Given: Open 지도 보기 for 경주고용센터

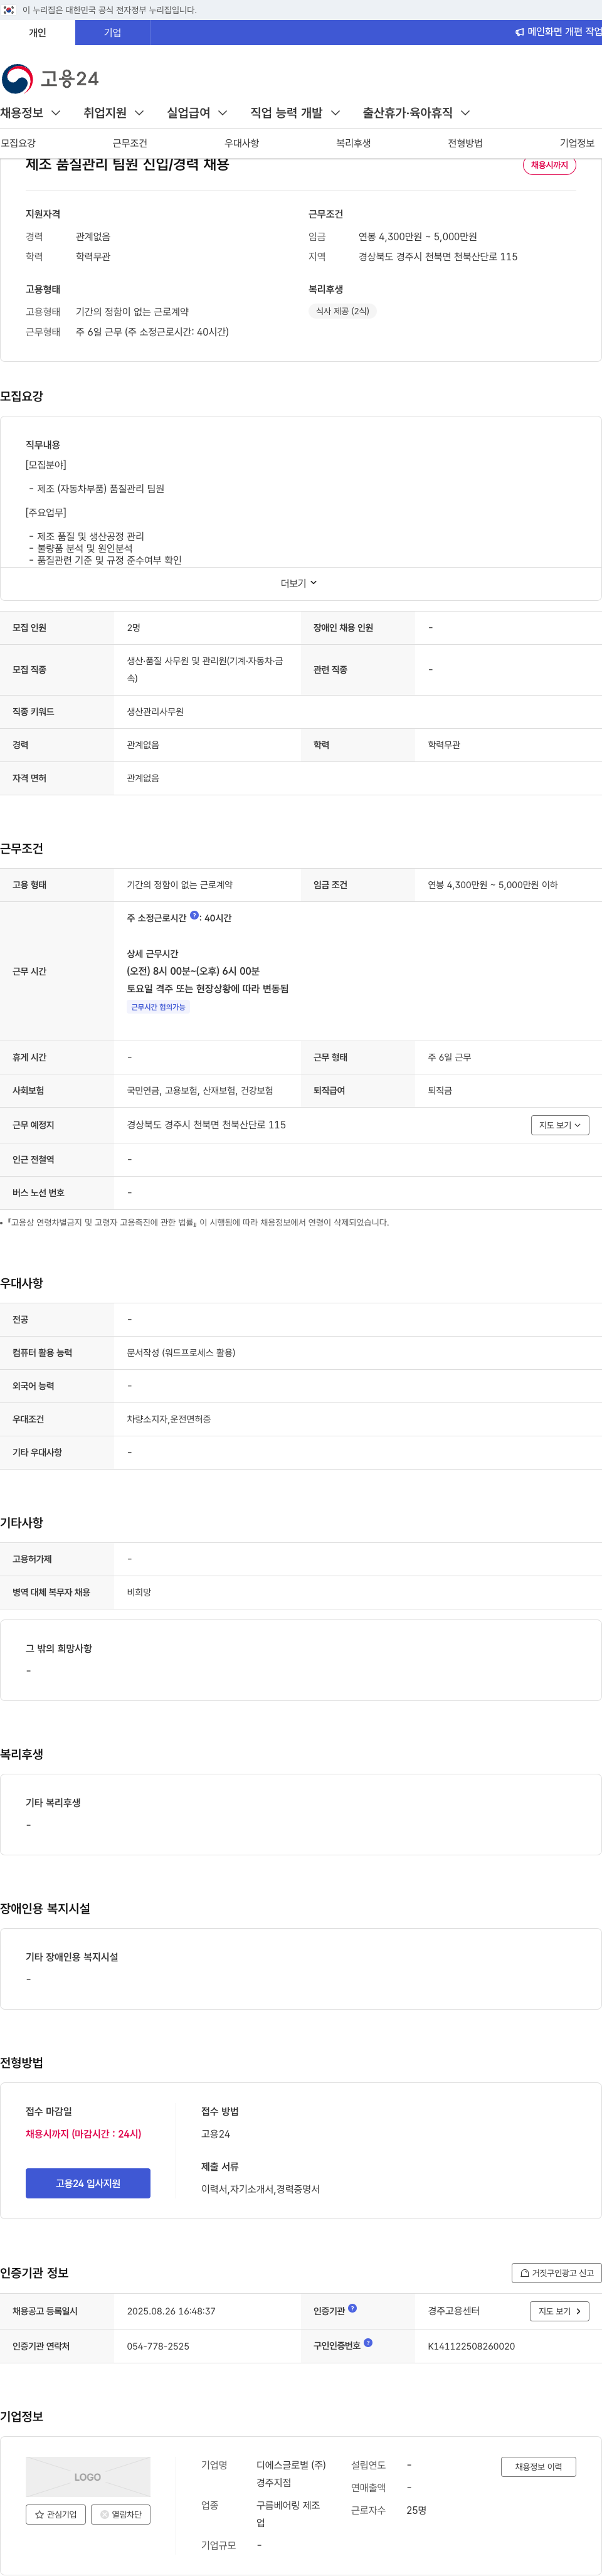Looking at the screenshot, I should click(x=560, y=2311).
